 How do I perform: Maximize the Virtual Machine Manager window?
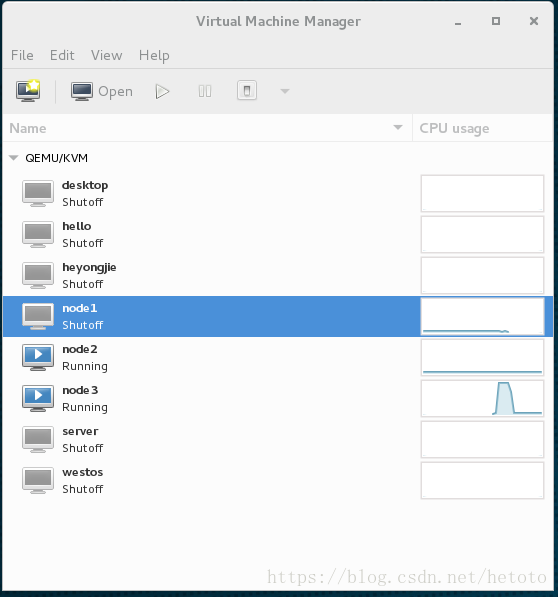click(x=496, y=21)
